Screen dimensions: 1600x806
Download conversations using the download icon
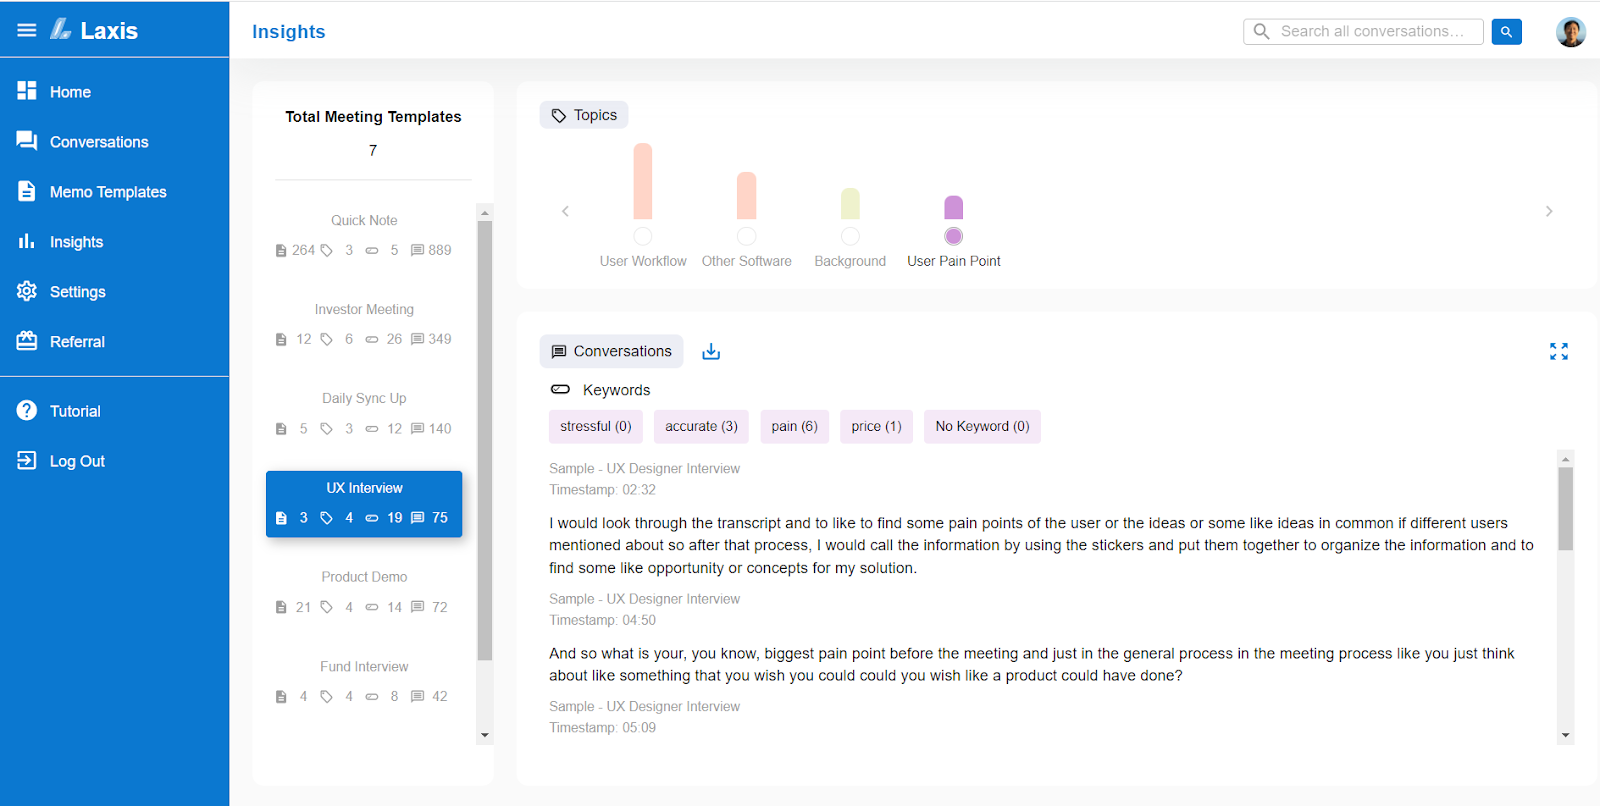tap(711, 351)
